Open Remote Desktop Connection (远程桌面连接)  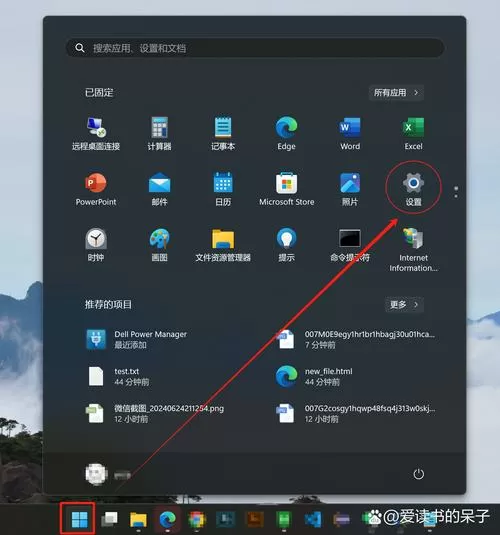96,134
